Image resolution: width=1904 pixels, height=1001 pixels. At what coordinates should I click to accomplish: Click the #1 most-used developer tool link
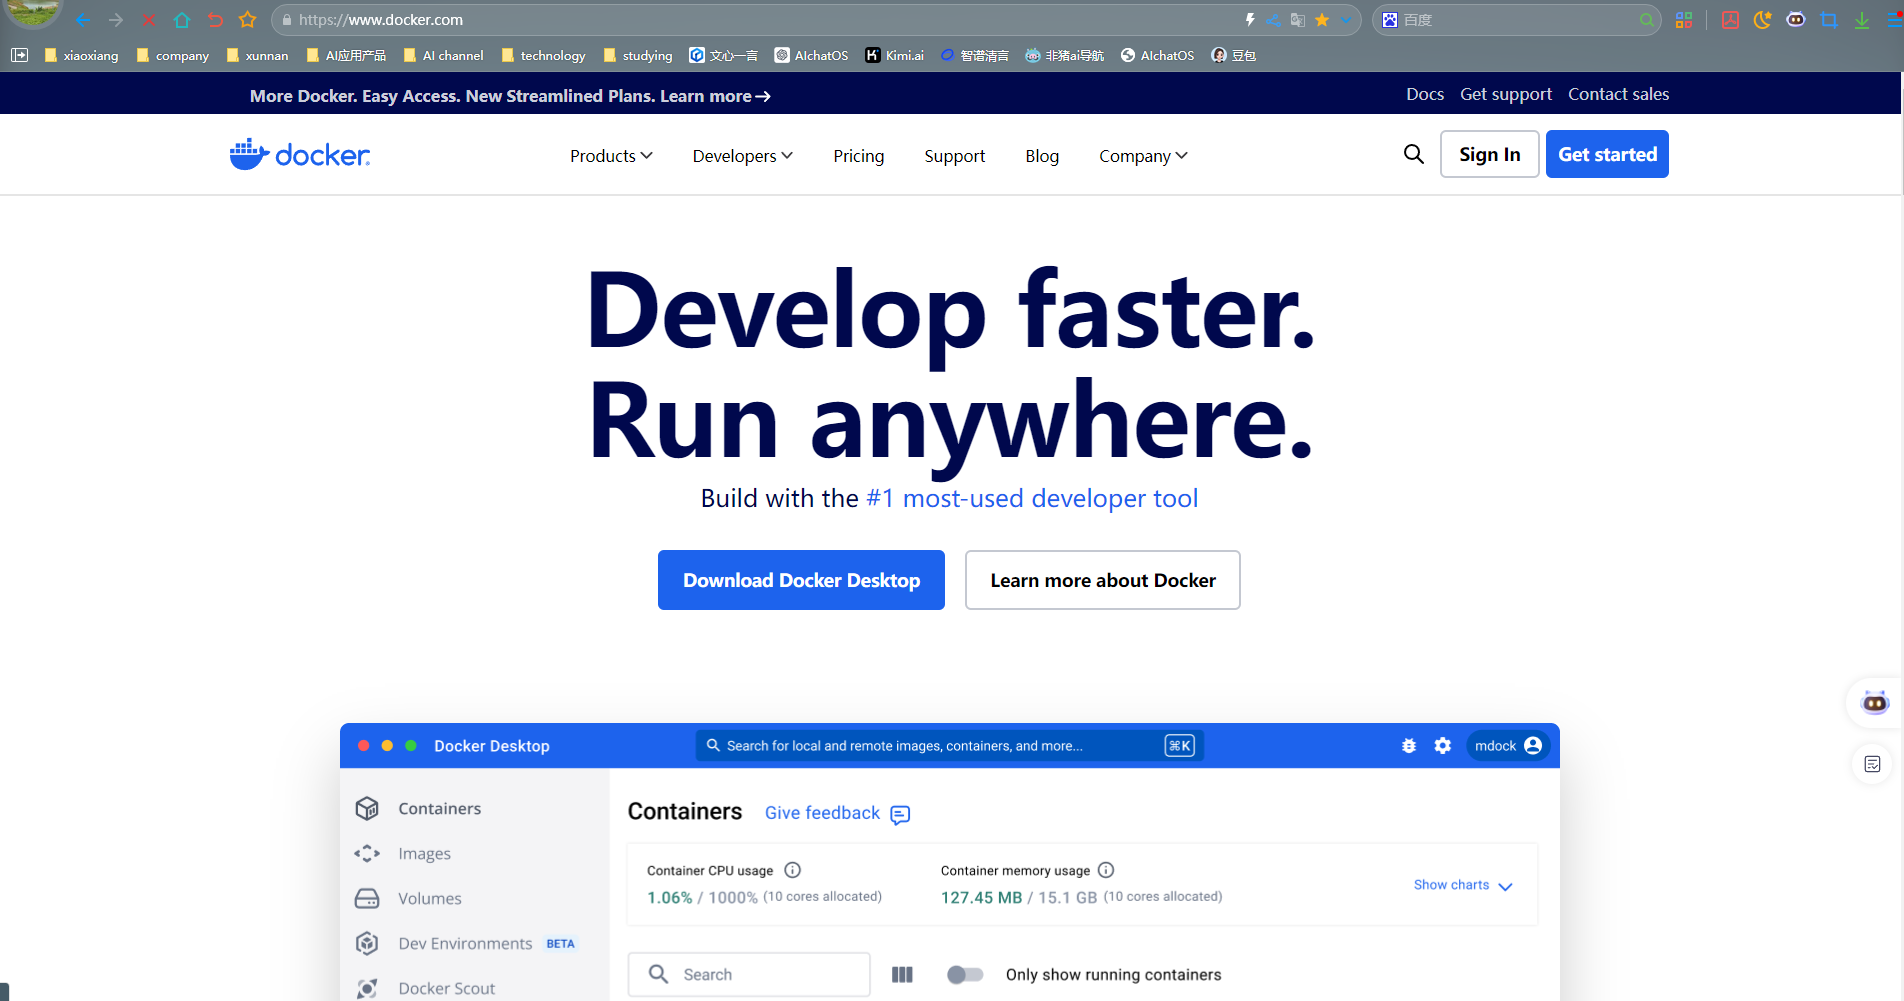[1032, 498]
